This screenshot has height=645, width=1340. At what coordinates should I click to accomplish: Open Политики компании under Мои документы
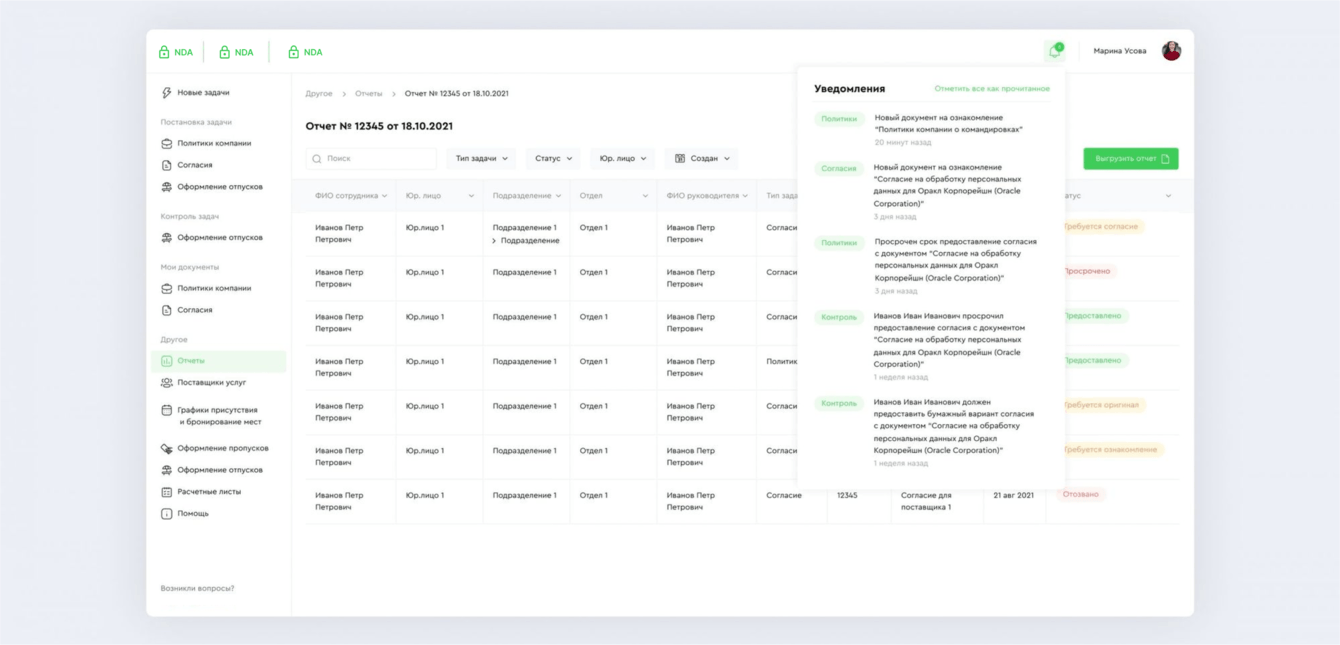214,288
